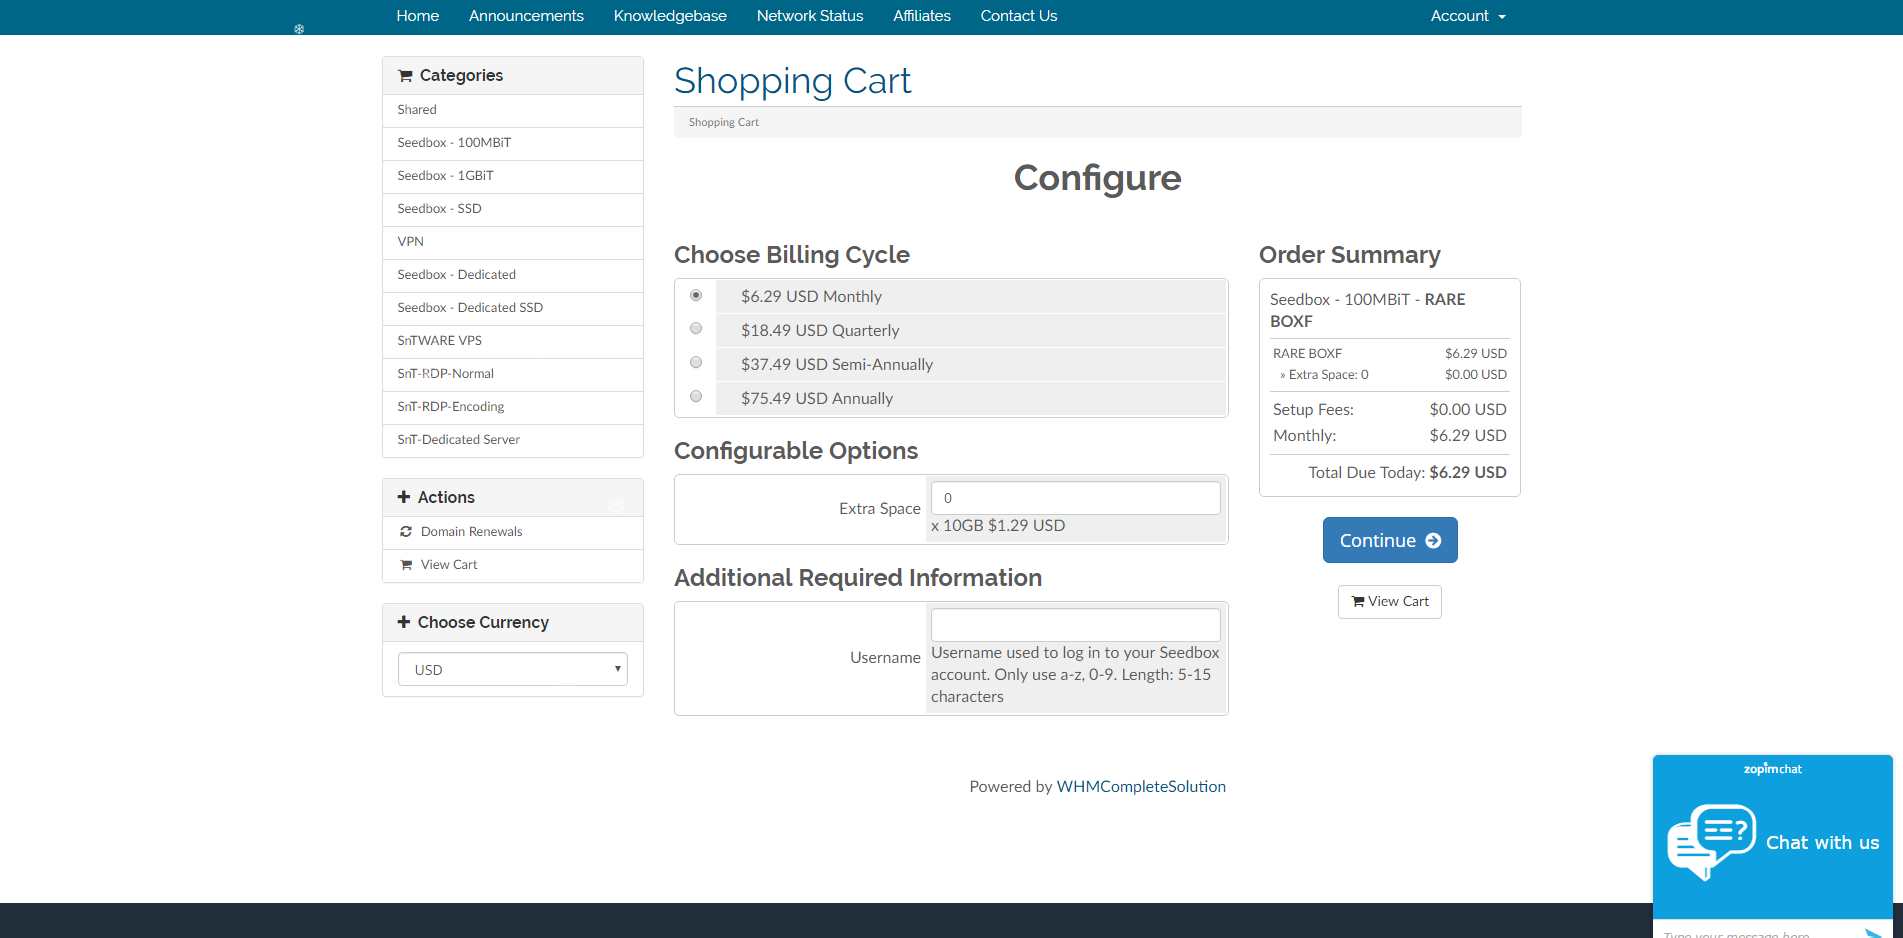
Task: Open the WHMCompleteSolution link
Action: coord(1140,786)
